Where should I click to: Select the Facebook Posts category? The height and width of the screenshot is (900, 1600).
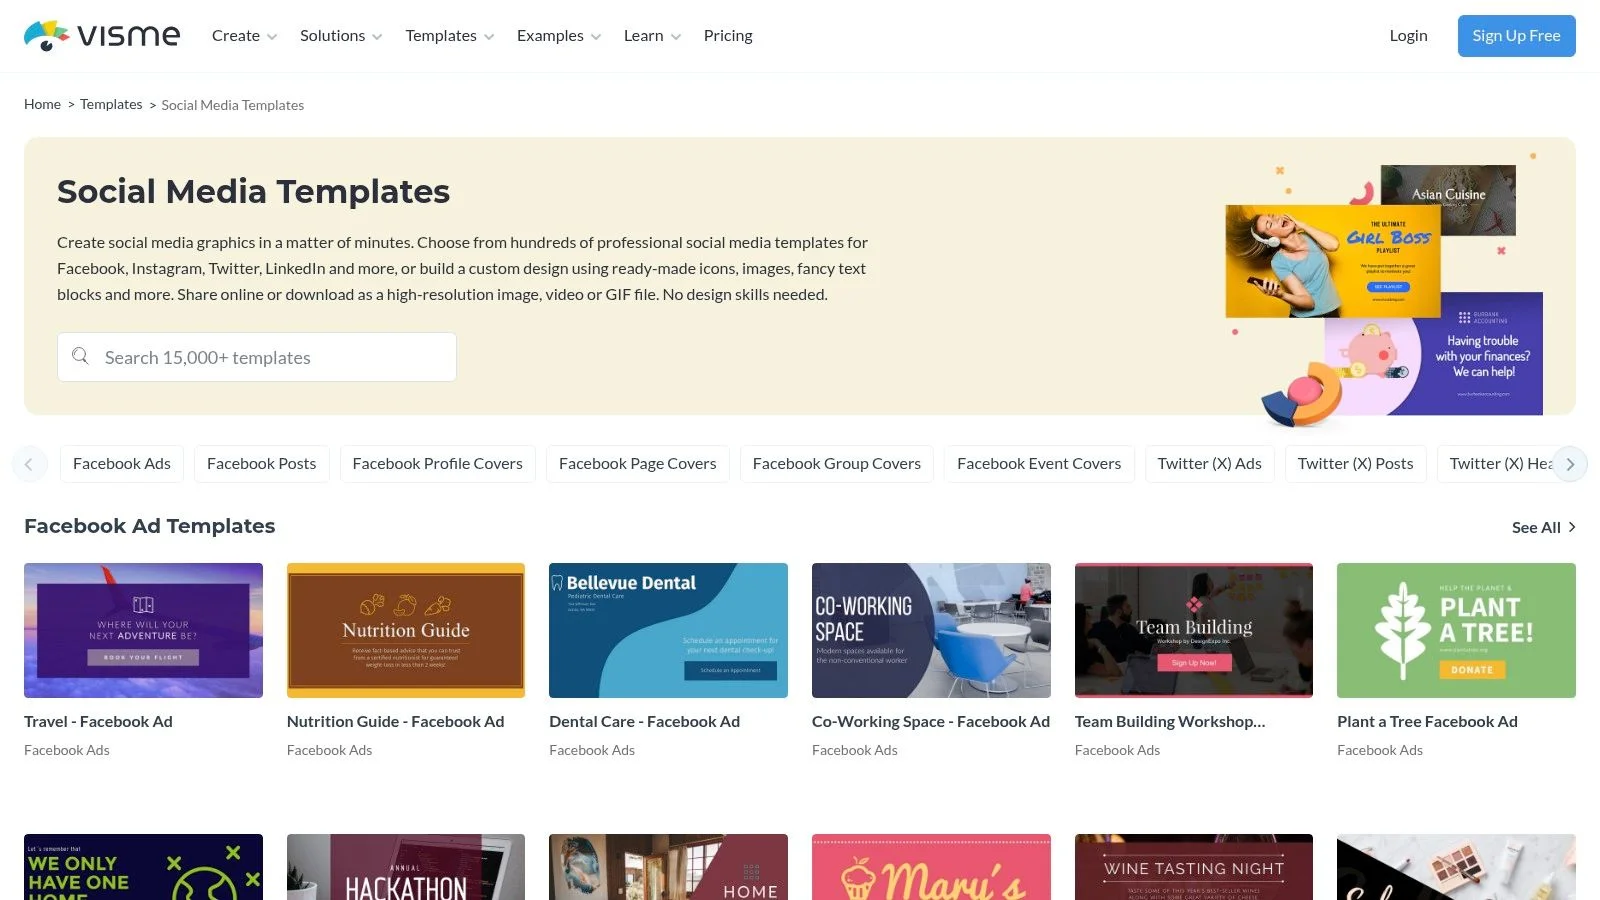click(261, 464)
